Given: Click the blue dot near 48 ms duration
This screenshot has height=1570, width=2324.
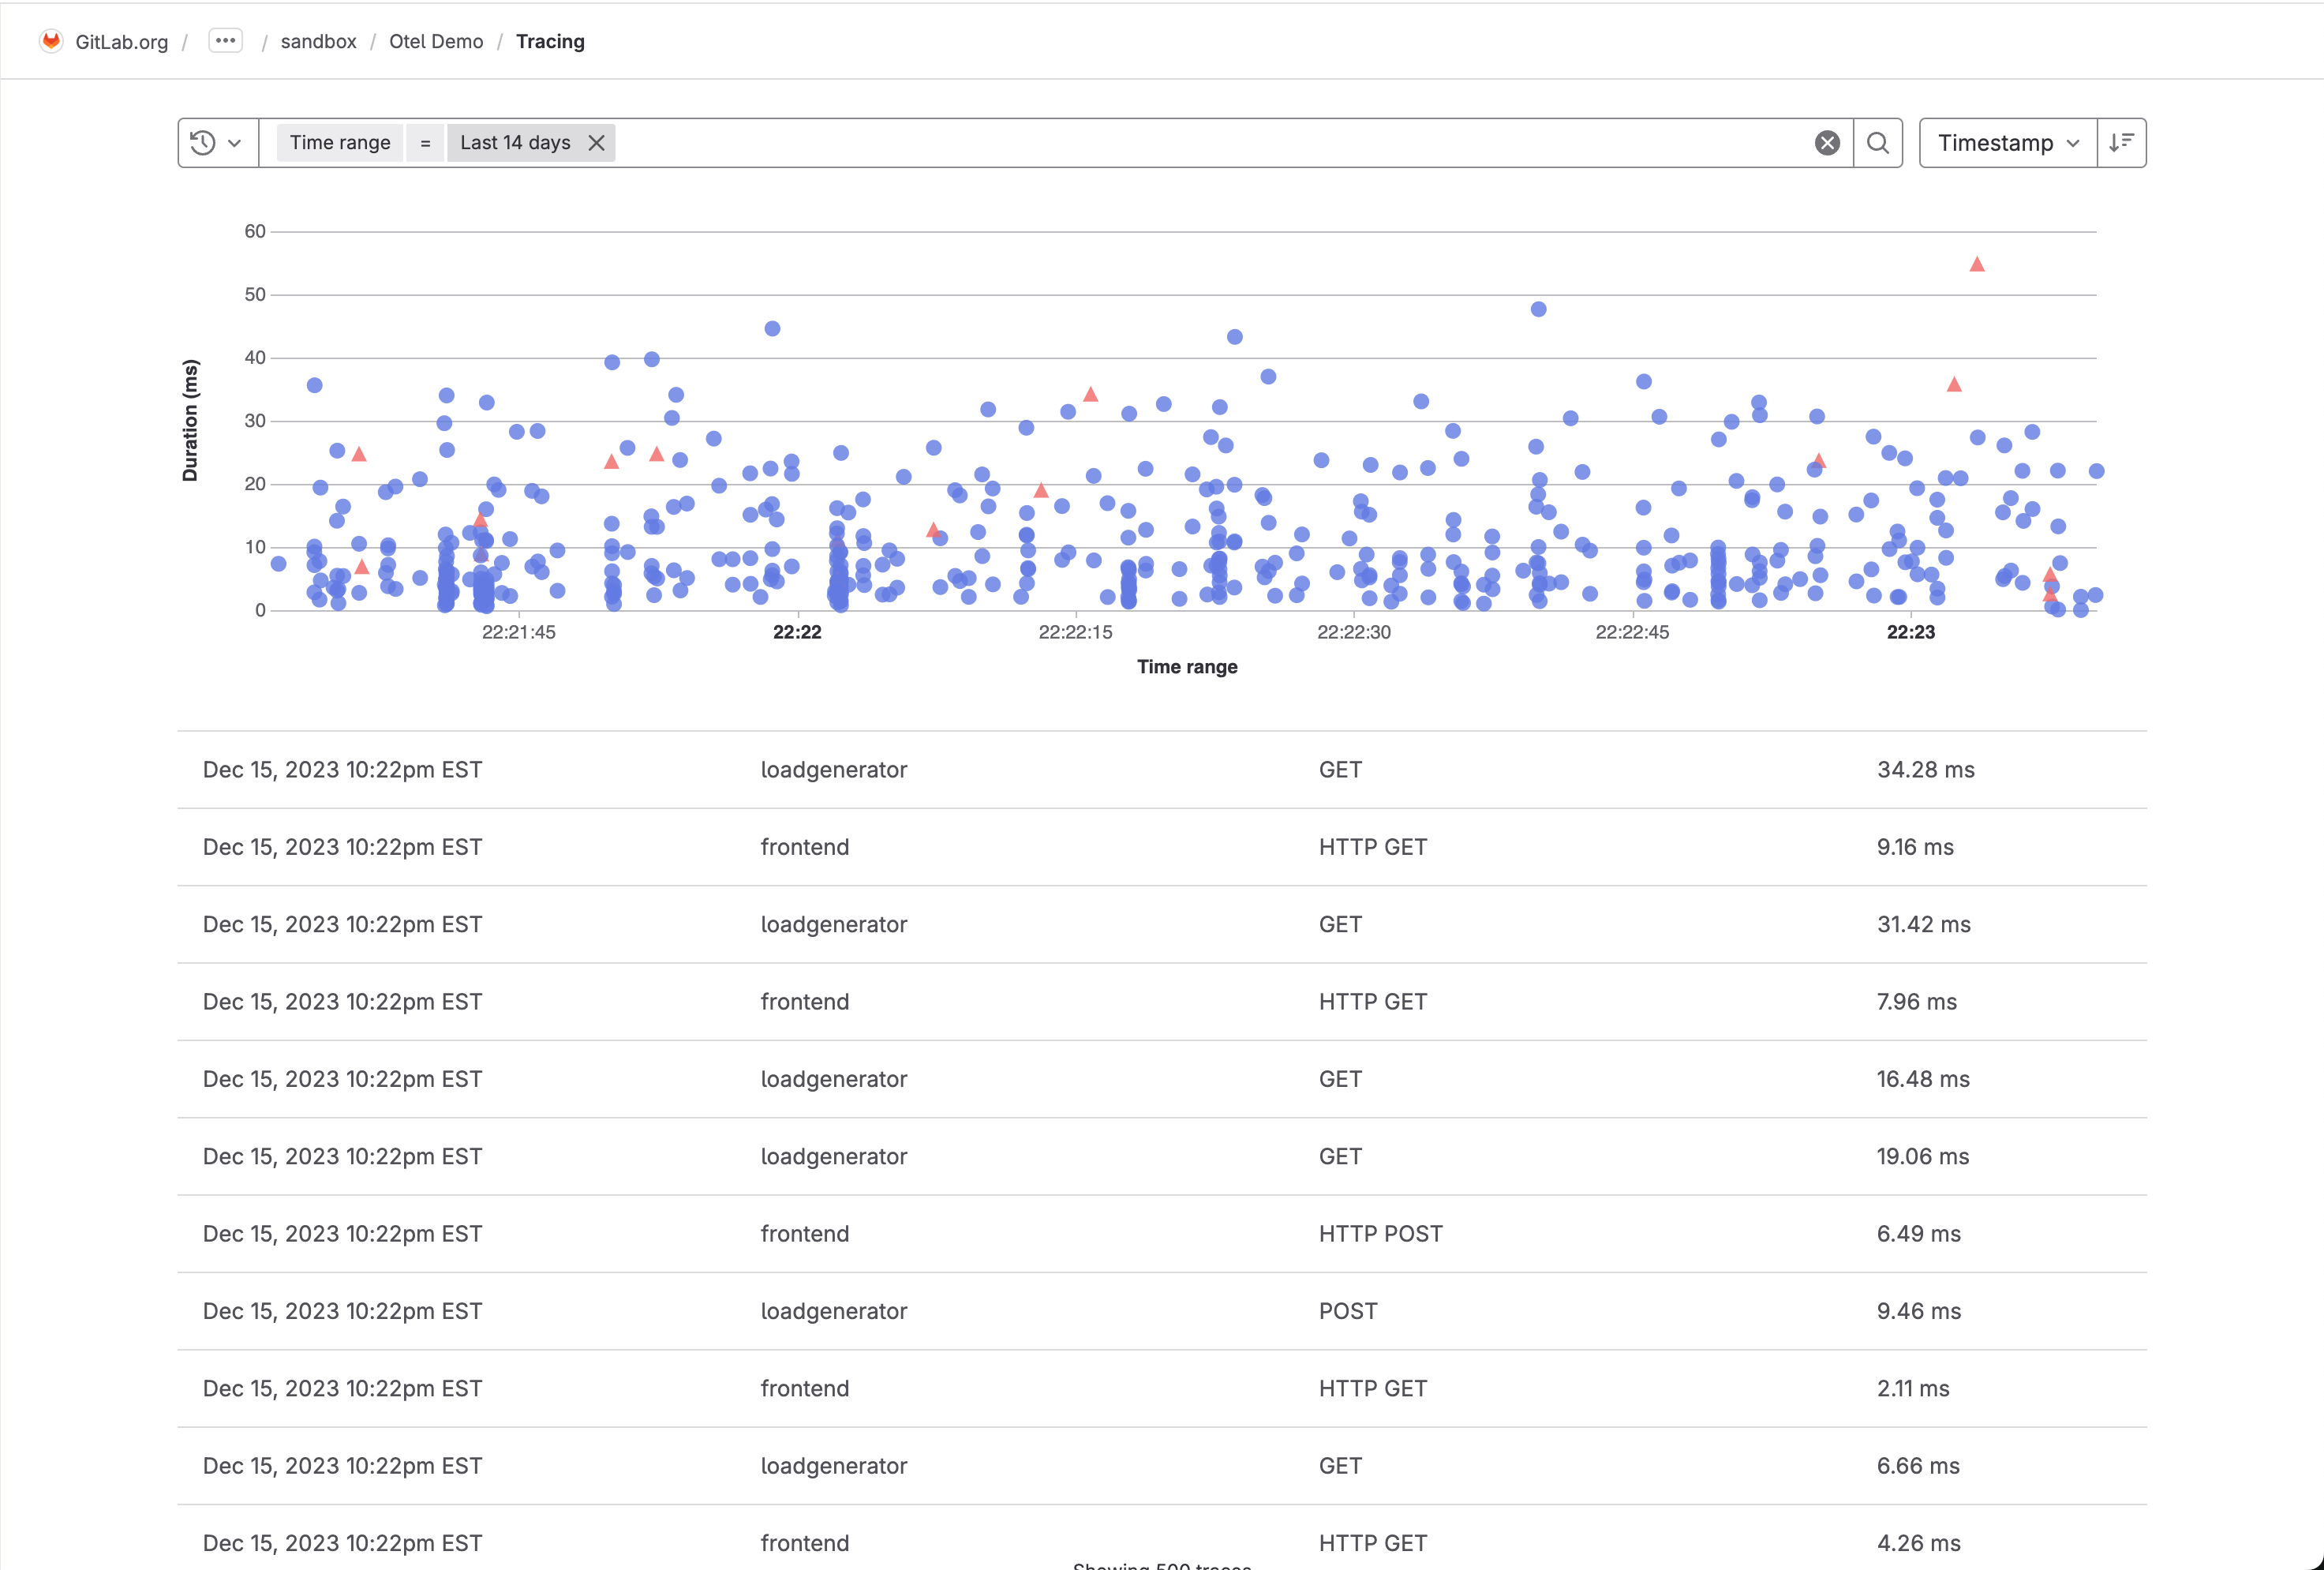Looking at the screenshot, I should click(x=1538, y=309).
